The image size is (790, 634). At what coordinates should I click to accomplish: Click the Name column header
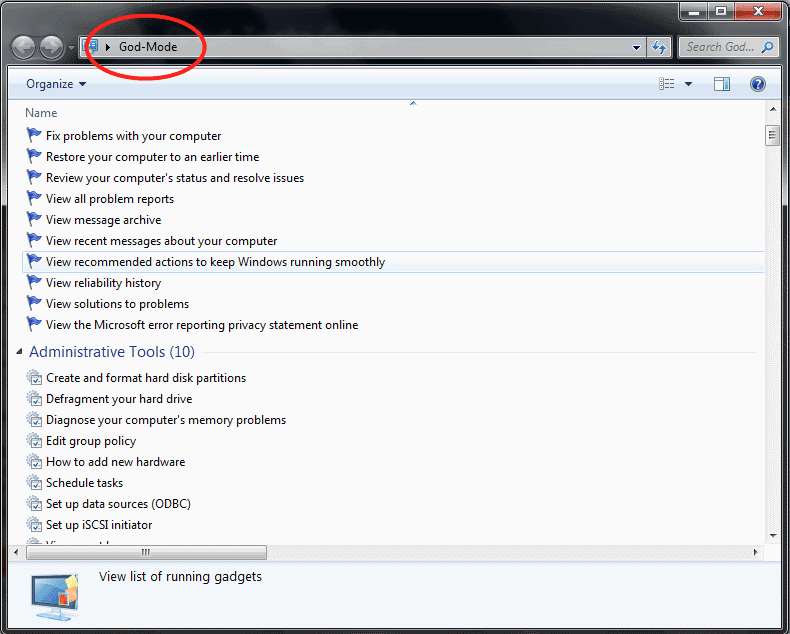click(x=41, y=113)
